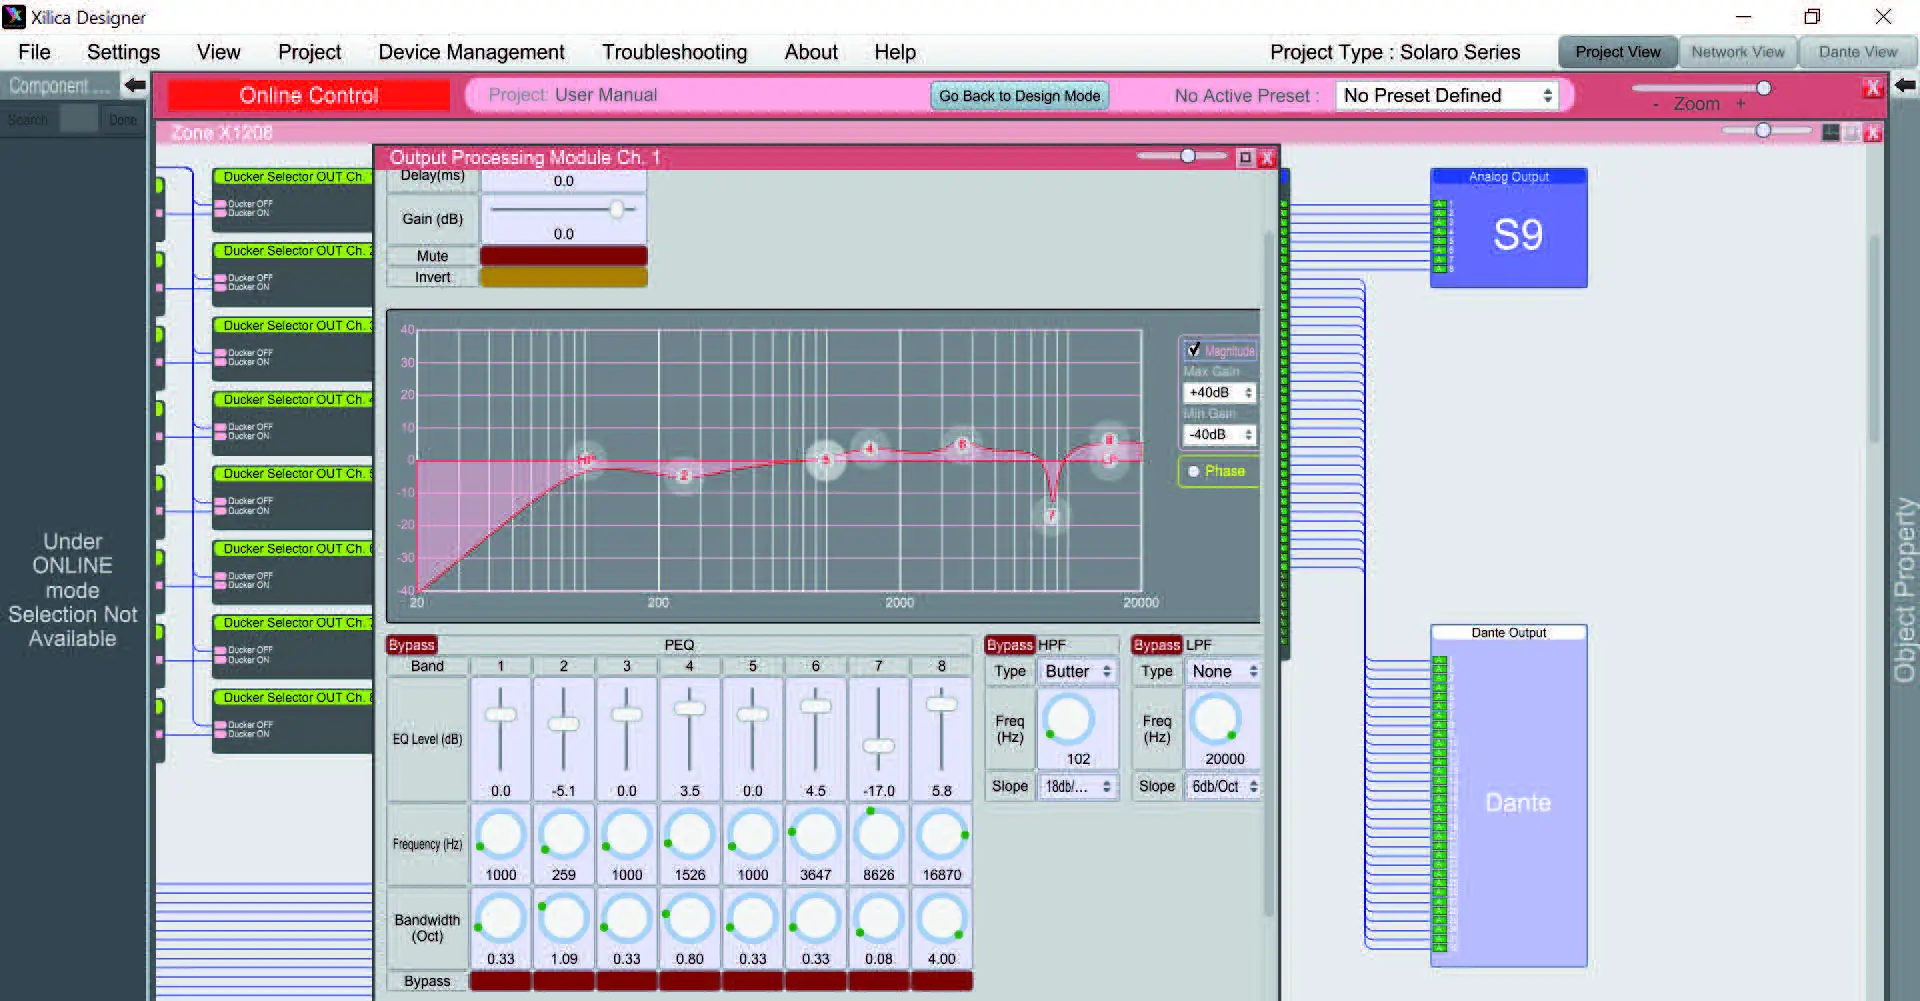The width and height of the screenshot is (1920, 1001).
Task: Click the LPF frequency knob
Action: [x=1216, y=719]
